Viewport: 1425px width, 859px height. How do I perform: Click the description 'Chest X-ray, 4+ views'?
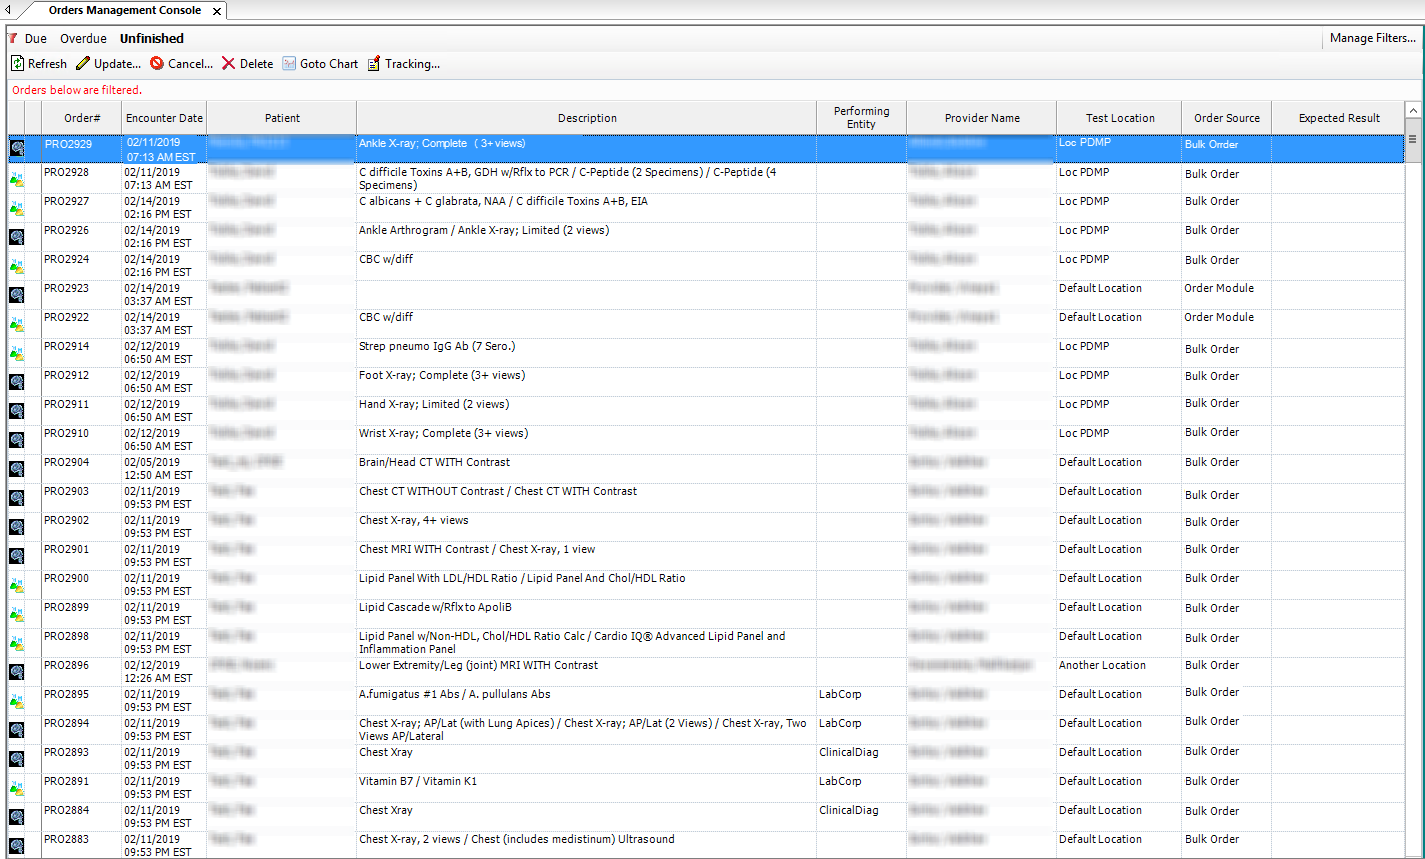414,521
